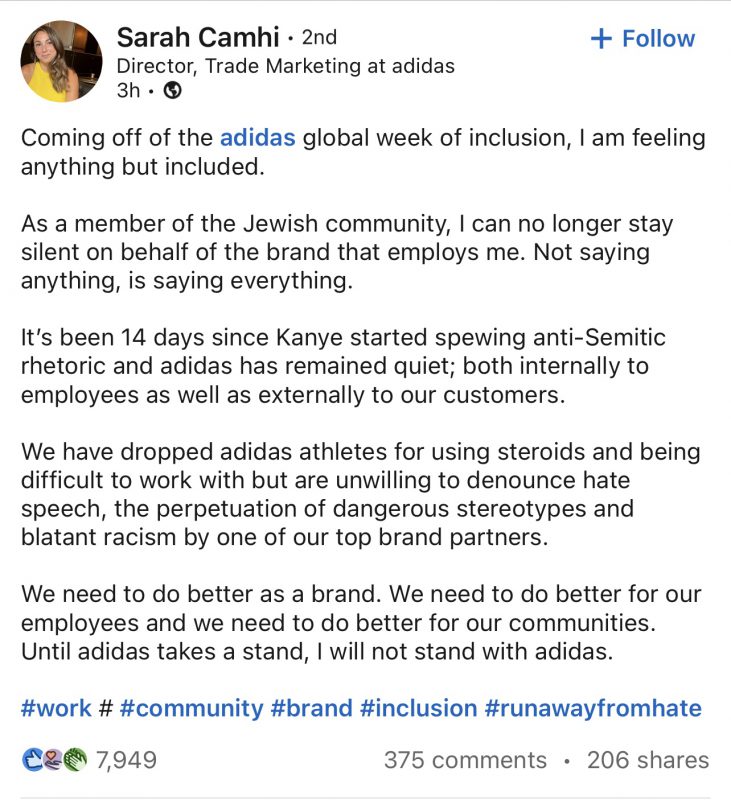731x800 pixels.
Task: Click the like reaction icon
Action: tap(32, 760)
